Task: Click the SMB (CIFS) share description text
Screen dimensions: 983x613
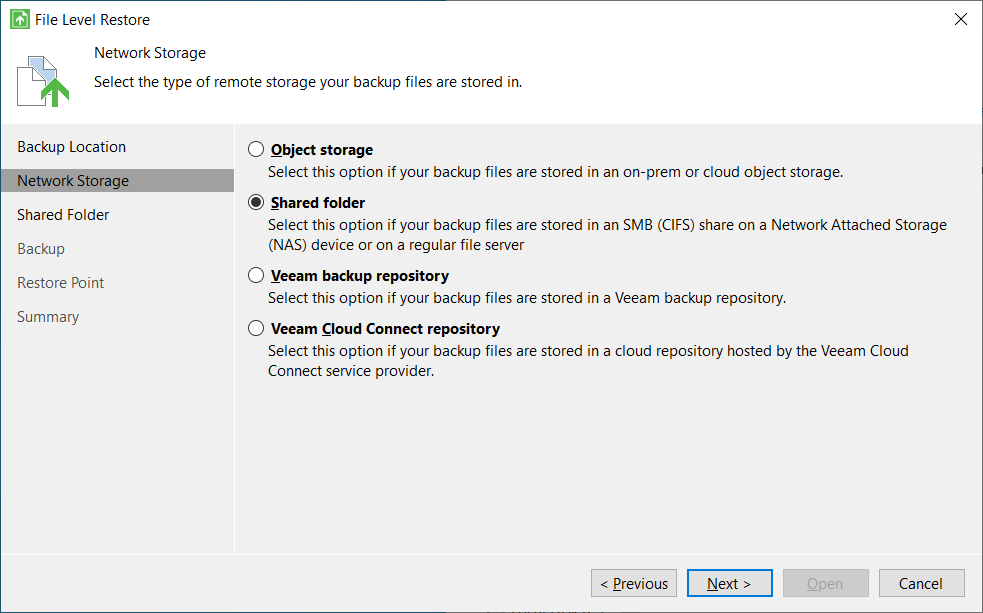Action: 607,234
